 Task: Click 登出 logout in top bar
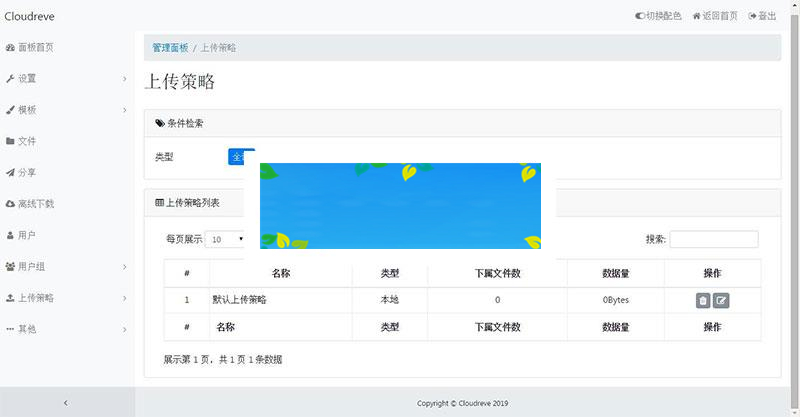(x=762, y=16)
